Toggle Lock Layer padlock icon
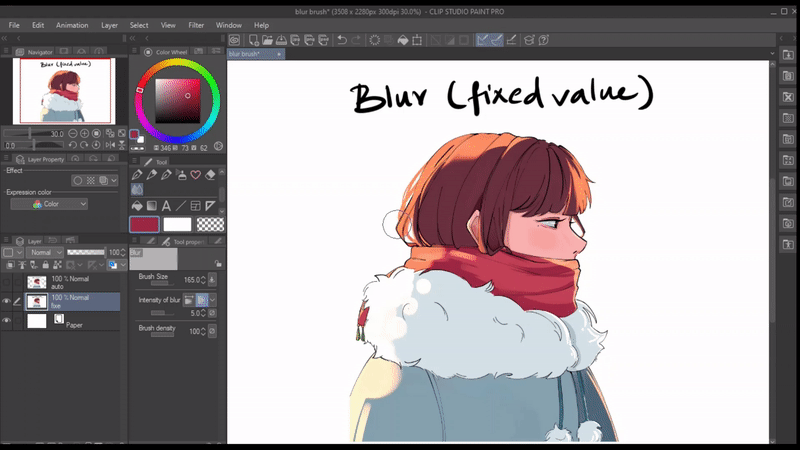The width and height of the screenshot is (800, 450). tap(46, 265)
